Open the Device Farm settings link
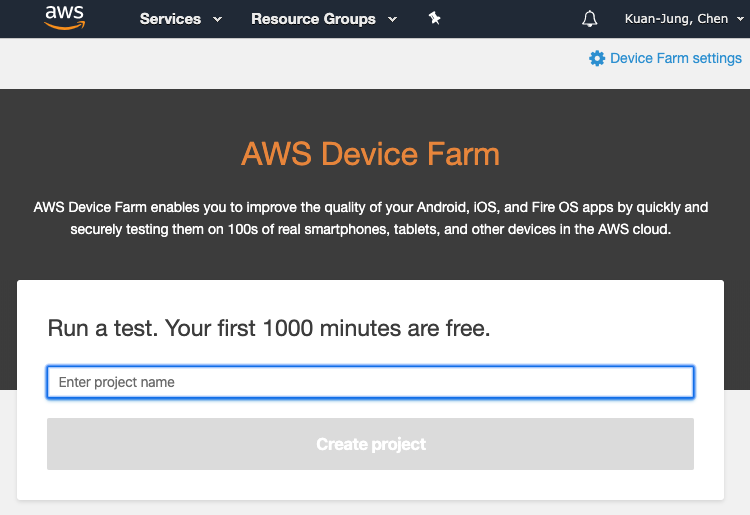 point(675,58)
